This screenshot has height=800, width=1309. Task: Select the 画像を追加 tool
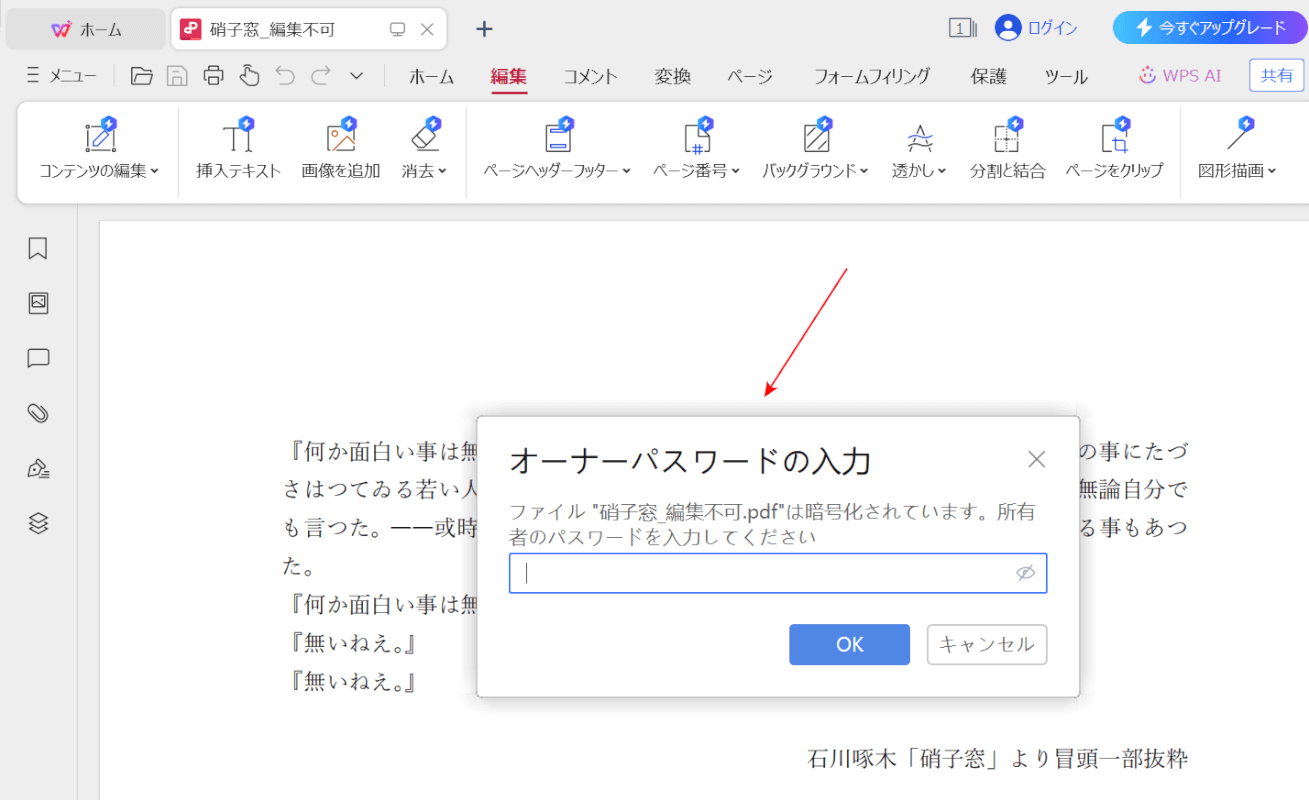[341, 149]
